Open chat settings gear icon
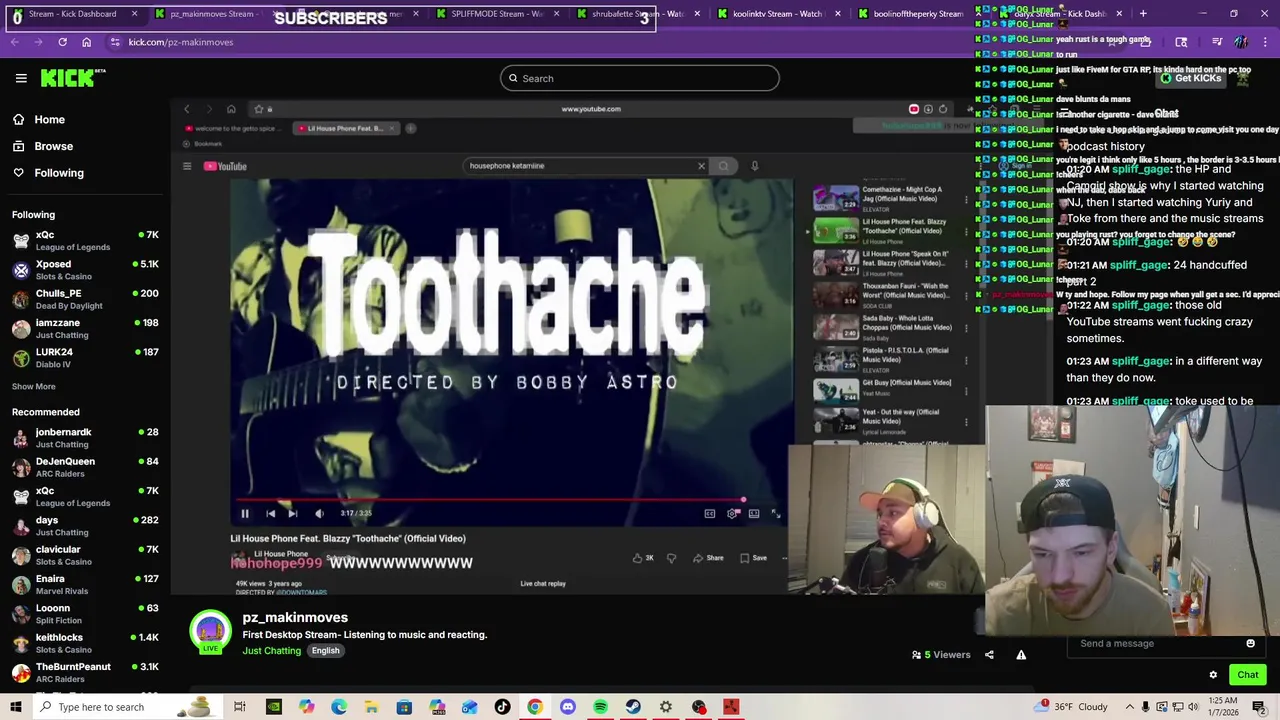 coord(1213,675)
